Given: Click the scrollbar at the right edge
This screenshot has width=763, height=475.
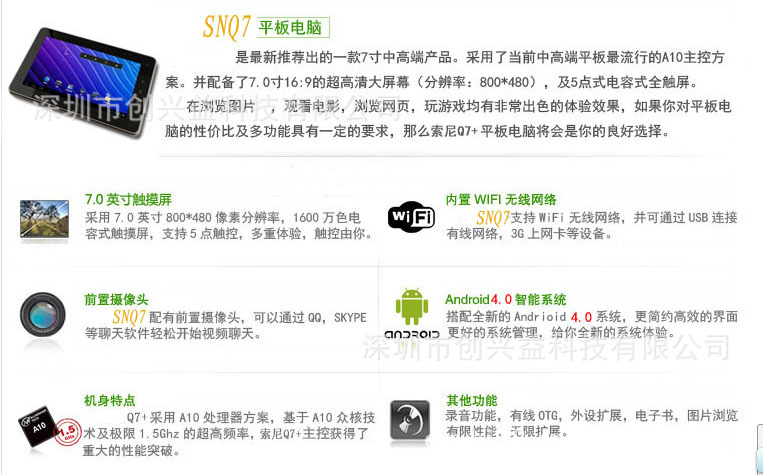Looking at the screenshot, I should tap(760, 449).
